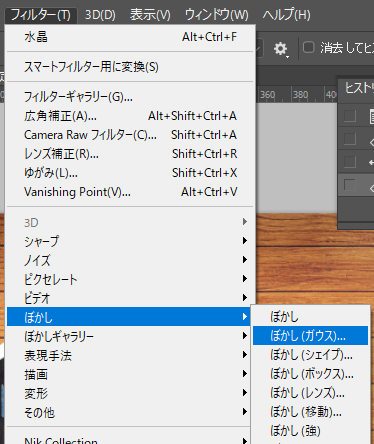Toggle second history state checkbox

point(350,139)
